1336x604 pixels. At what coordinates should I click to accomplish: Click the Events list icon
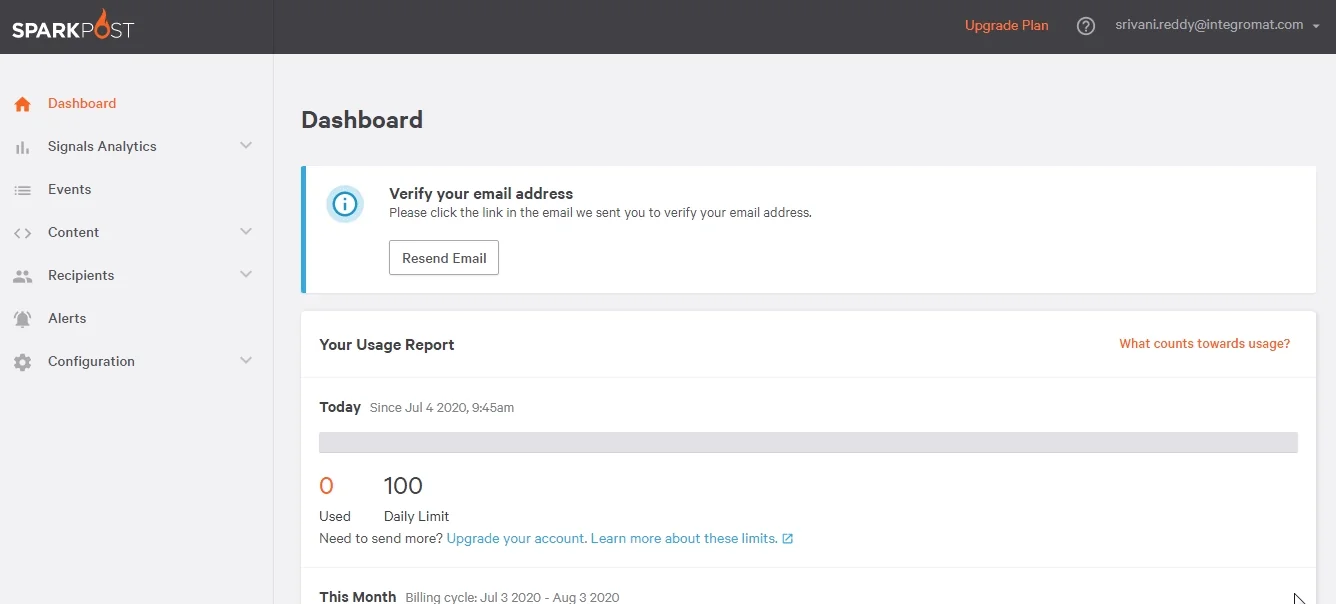click(x=22, y=190)
